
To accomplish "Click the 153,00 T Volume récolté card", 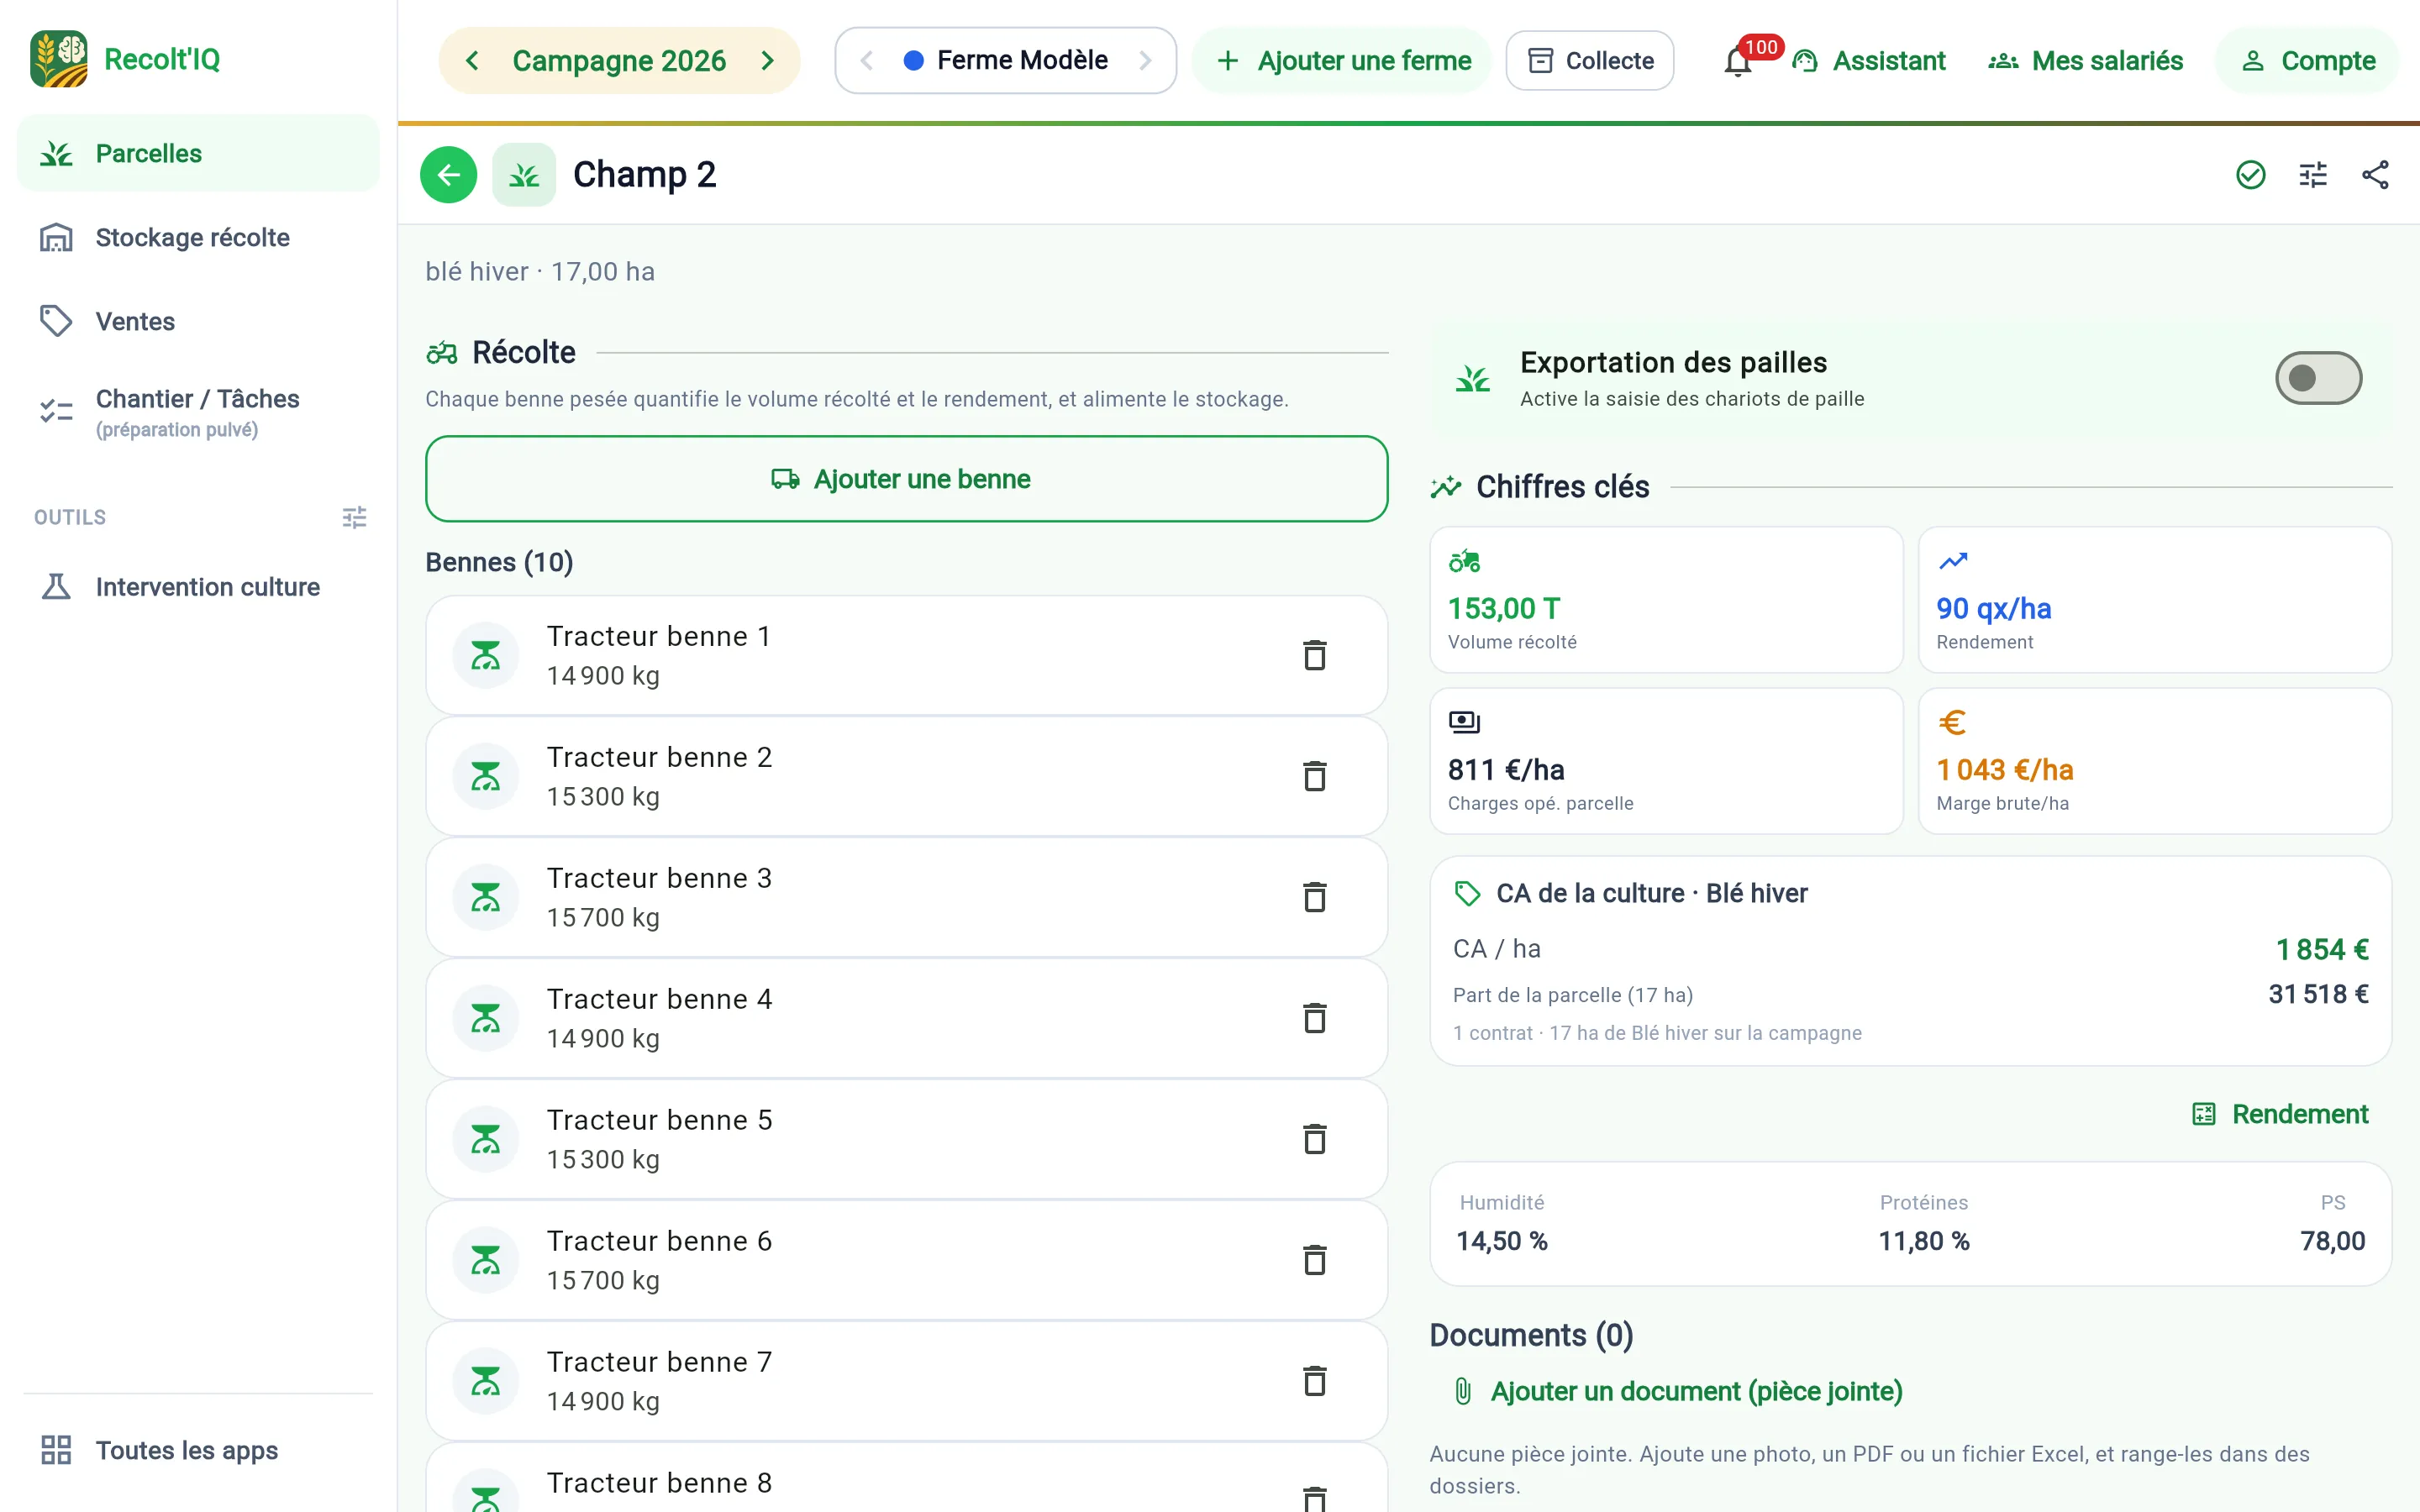I will [x=1666, y=600].
